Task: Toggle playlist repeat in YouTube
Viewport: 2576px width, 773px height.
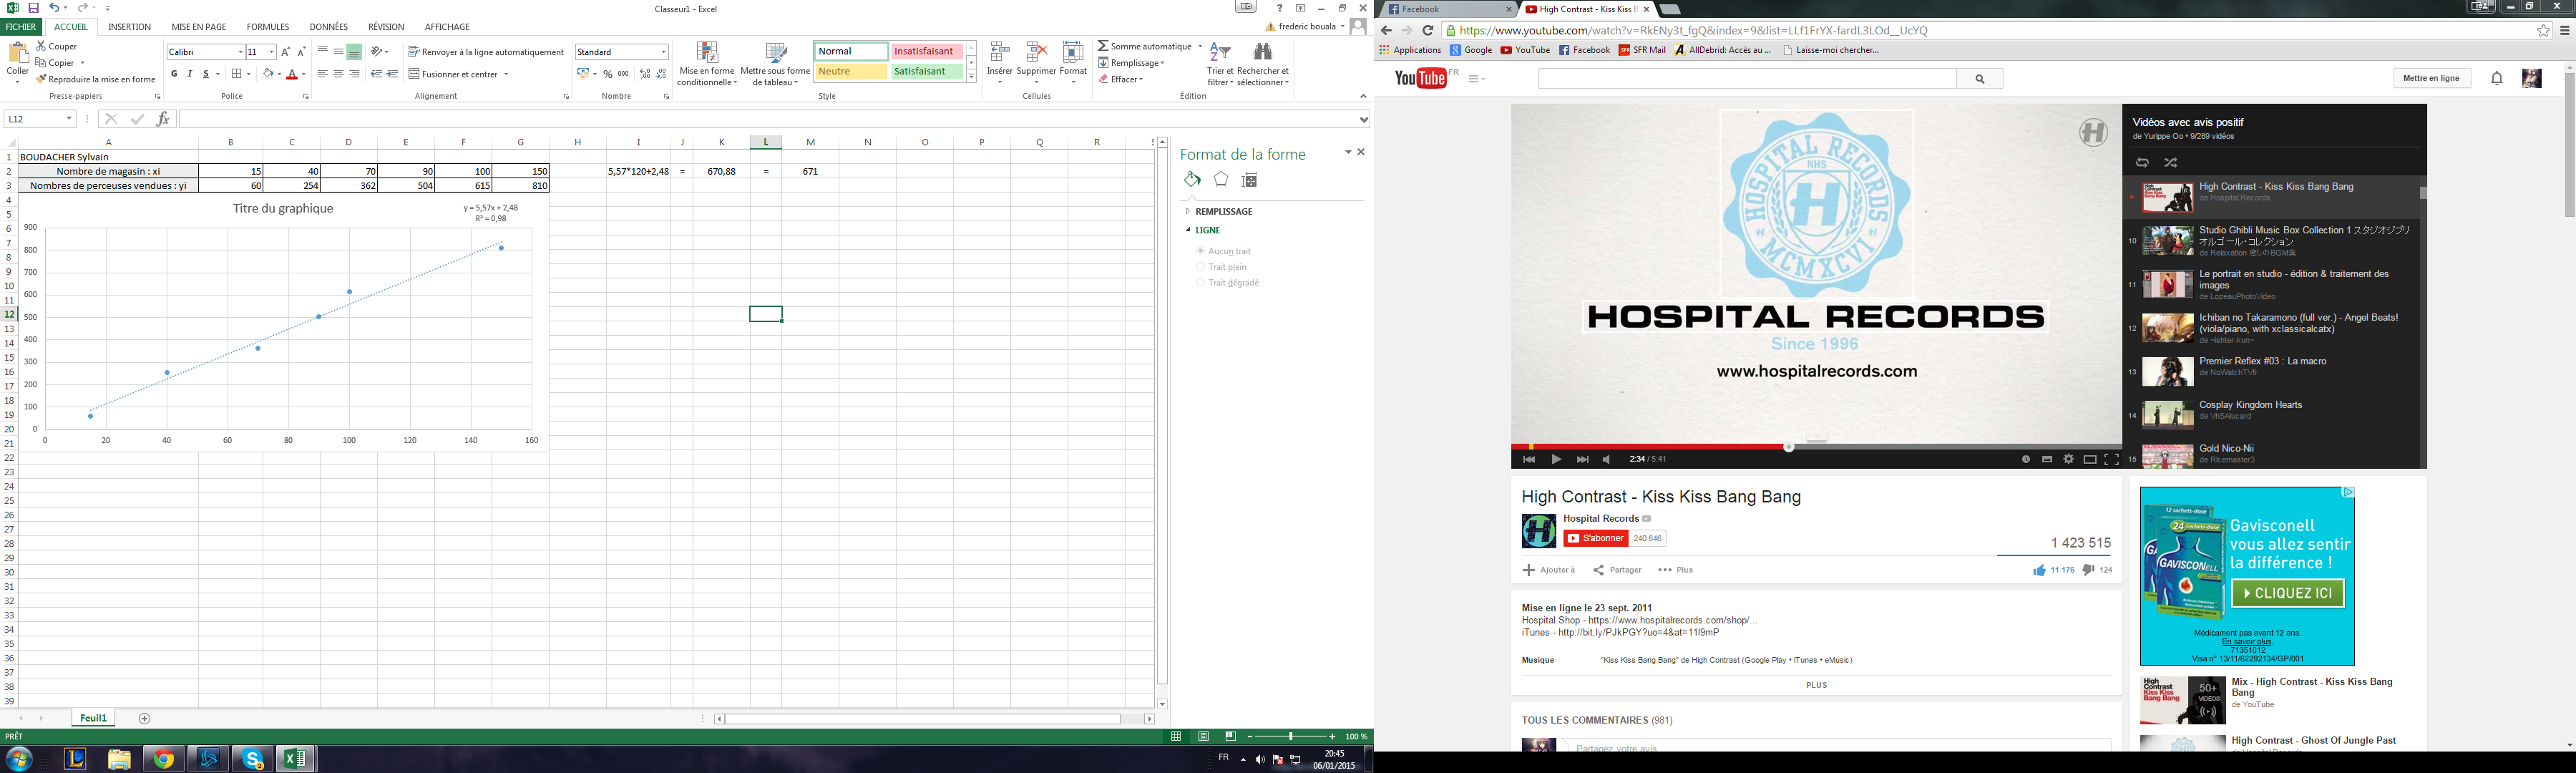Action: coord(2142,162)
